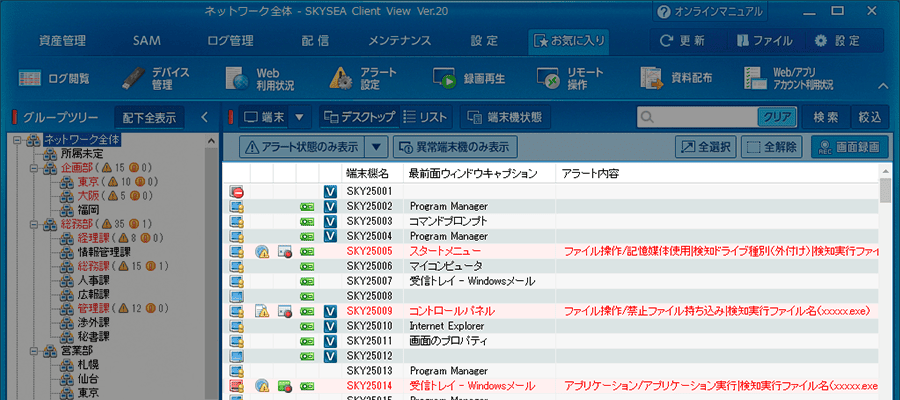Start リモート操作 remote control icon

click(548, 79)
